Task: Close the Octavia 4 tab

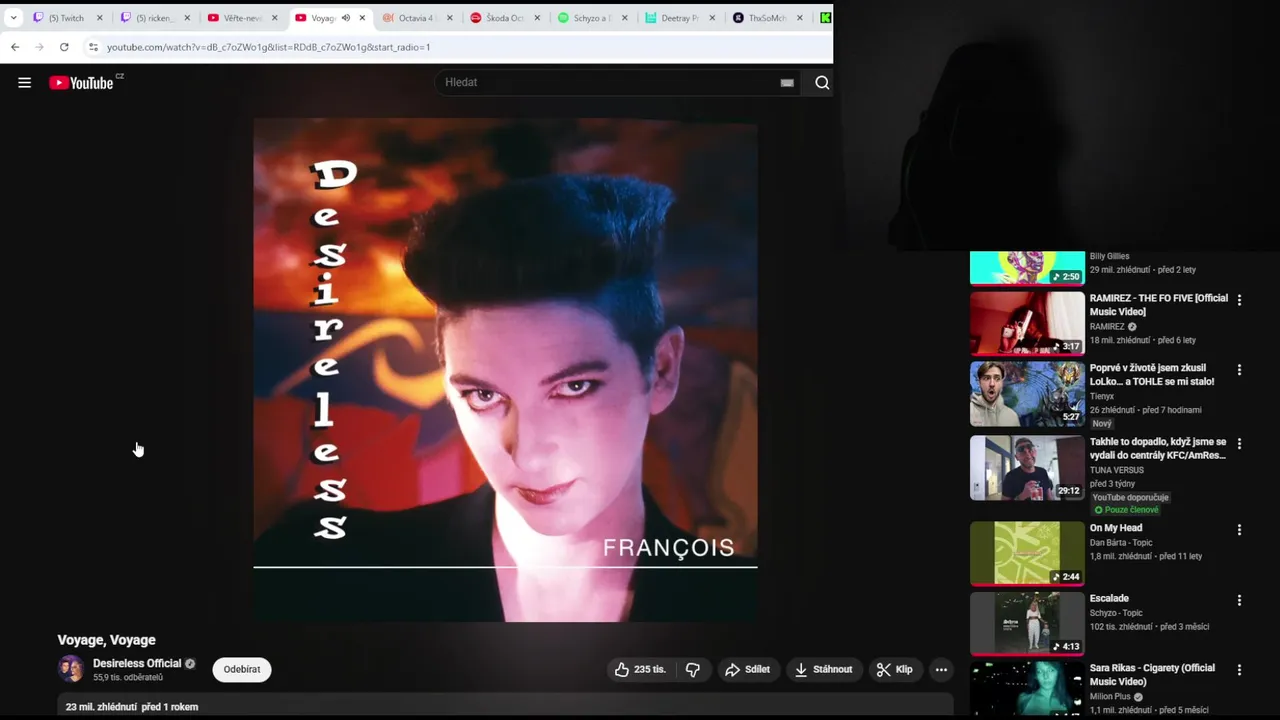Action: pyautogui.click(x=450, y=18)
